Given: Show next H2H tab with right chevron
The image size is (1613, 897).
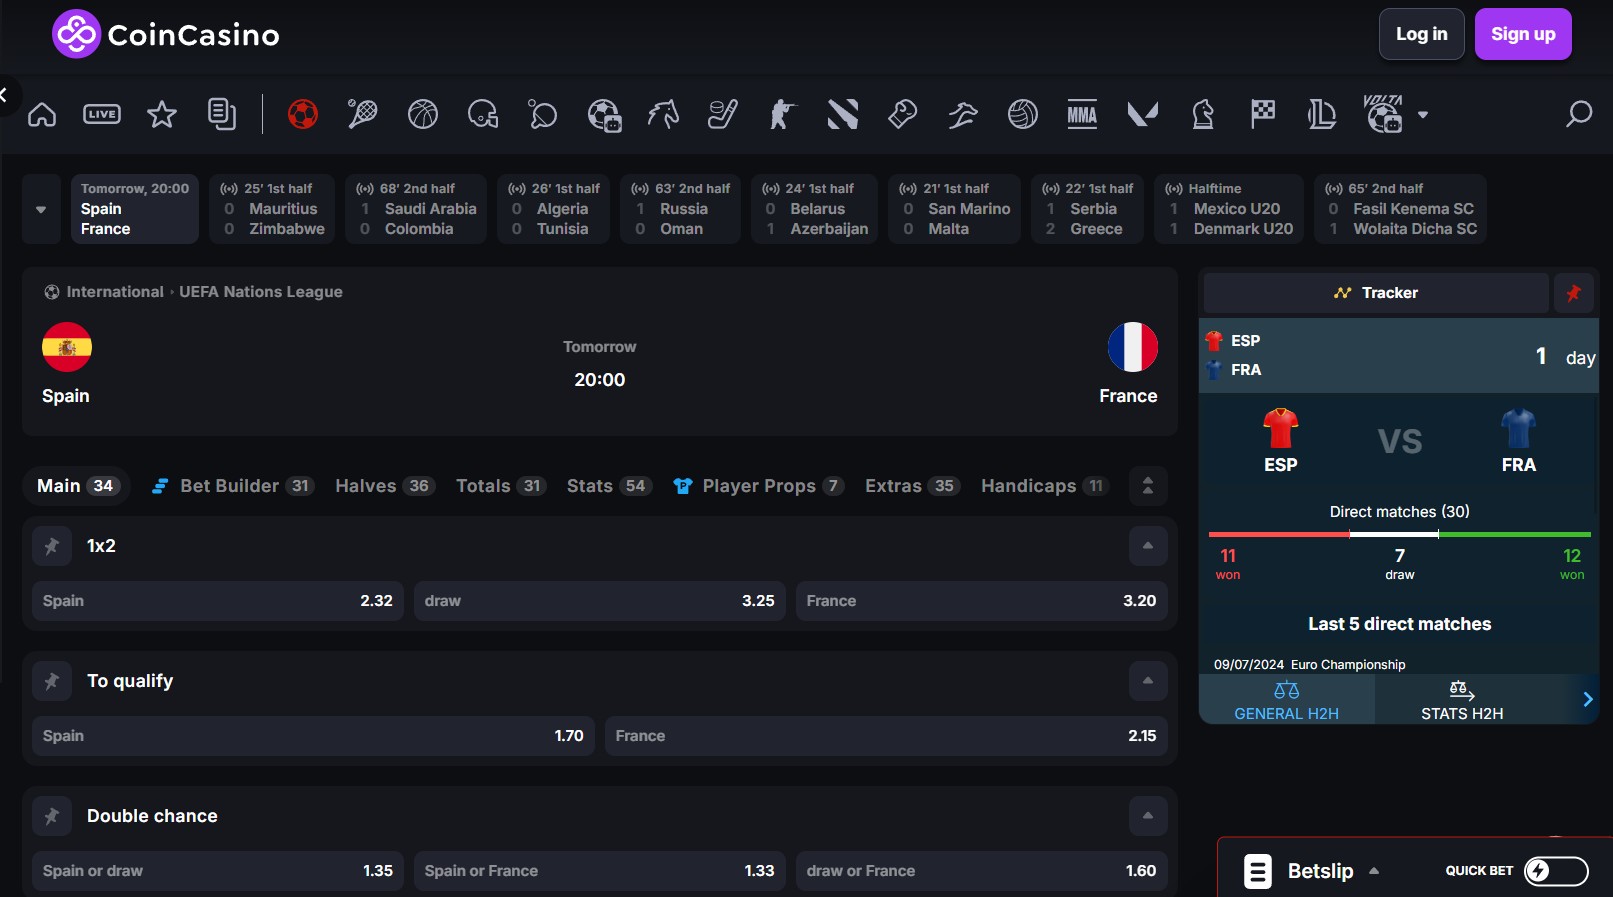Looking at the screenshot, I should 1588,699.
